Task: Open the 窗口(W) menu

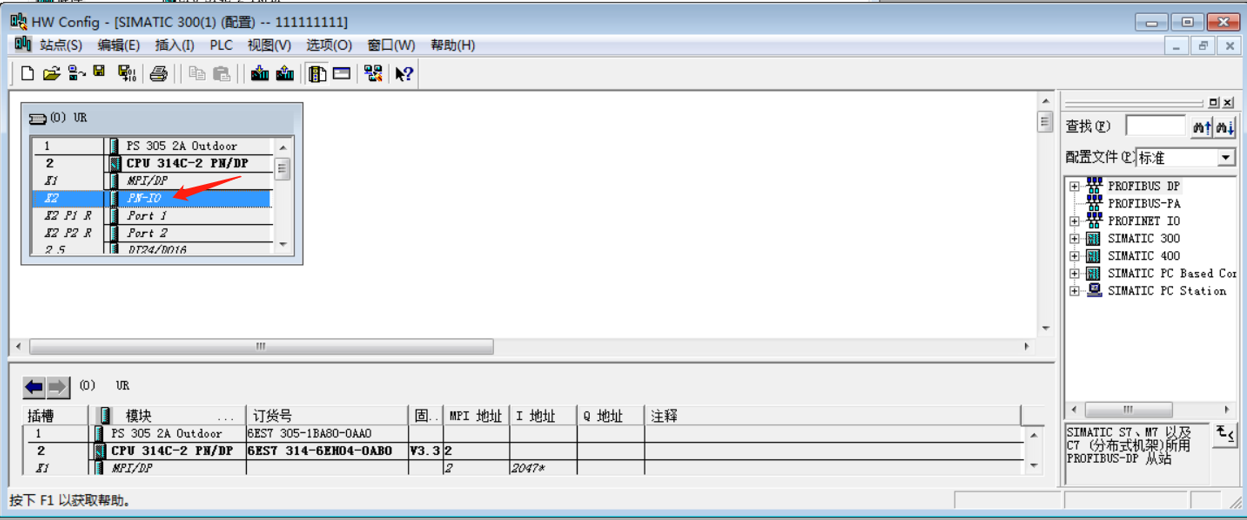Action: pos(391,45)
